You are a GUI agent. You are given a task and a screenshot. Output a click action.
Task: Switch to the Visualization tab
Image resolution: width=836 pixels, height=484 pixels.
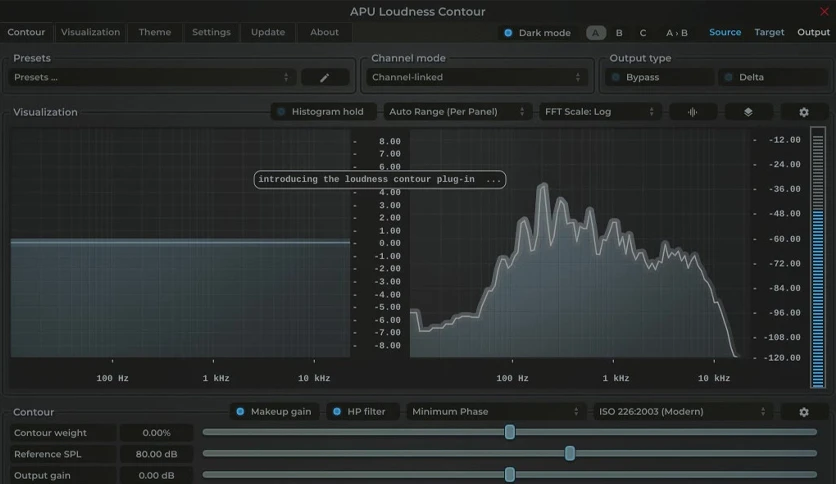pos(90,32)
